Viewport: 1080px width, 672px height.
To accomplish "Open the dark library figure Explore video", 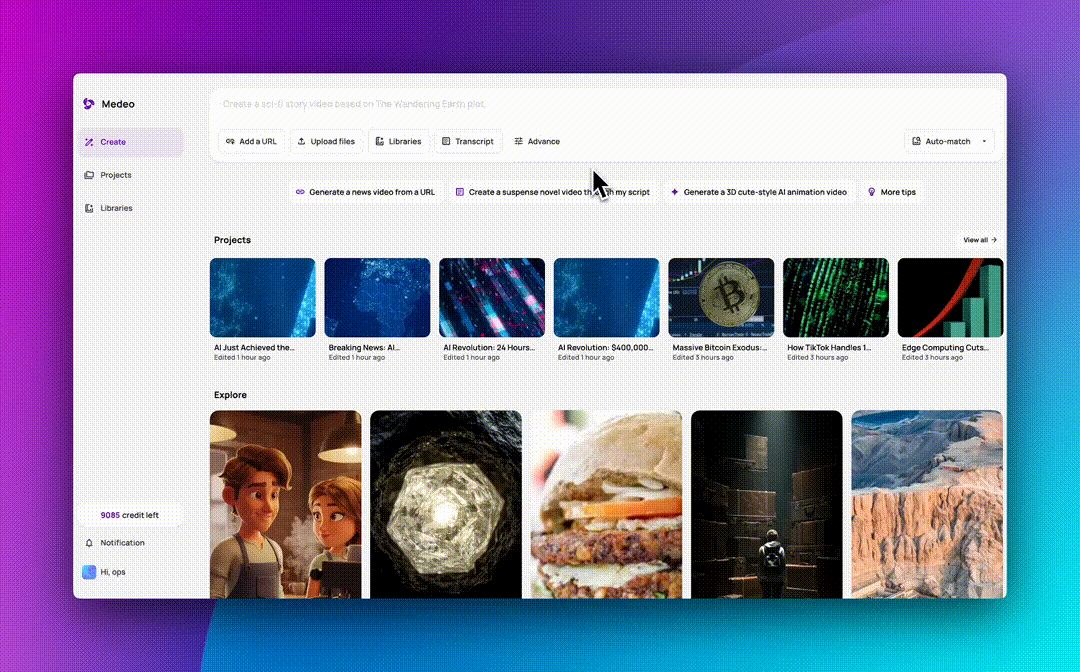I will tap(767, 504).
